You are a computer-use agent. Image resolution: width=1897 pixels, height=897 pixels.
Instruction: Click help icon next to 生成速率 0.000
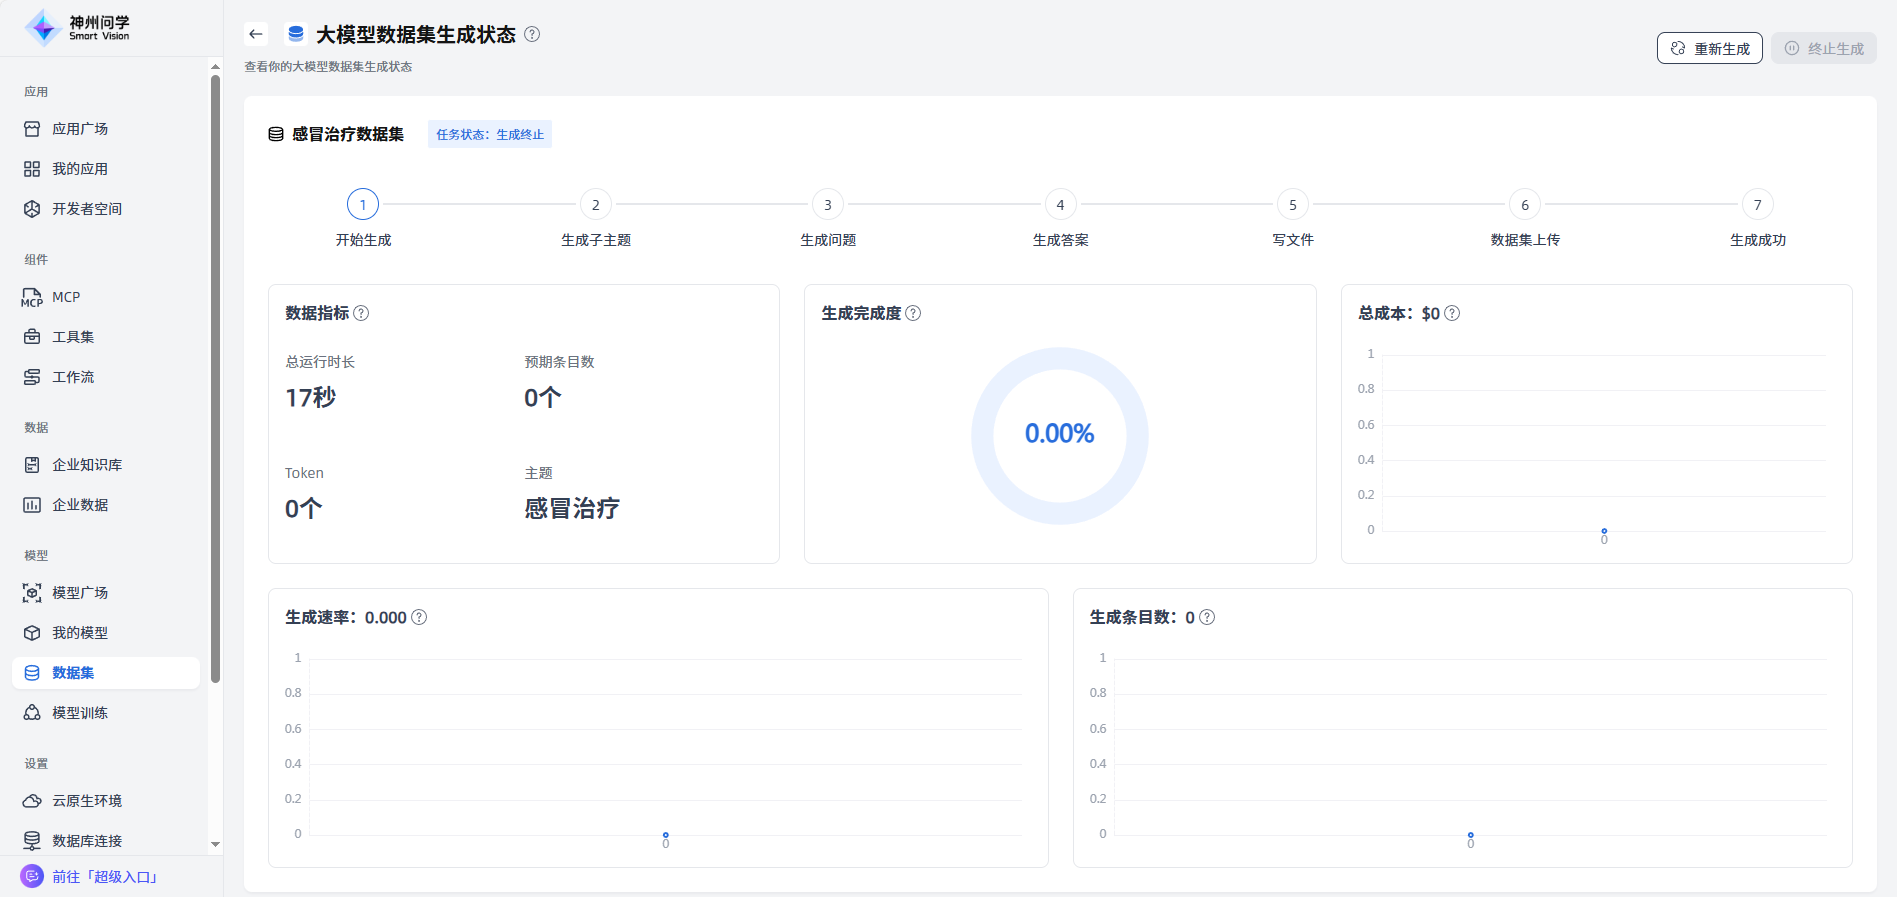[x=419, y=617]
